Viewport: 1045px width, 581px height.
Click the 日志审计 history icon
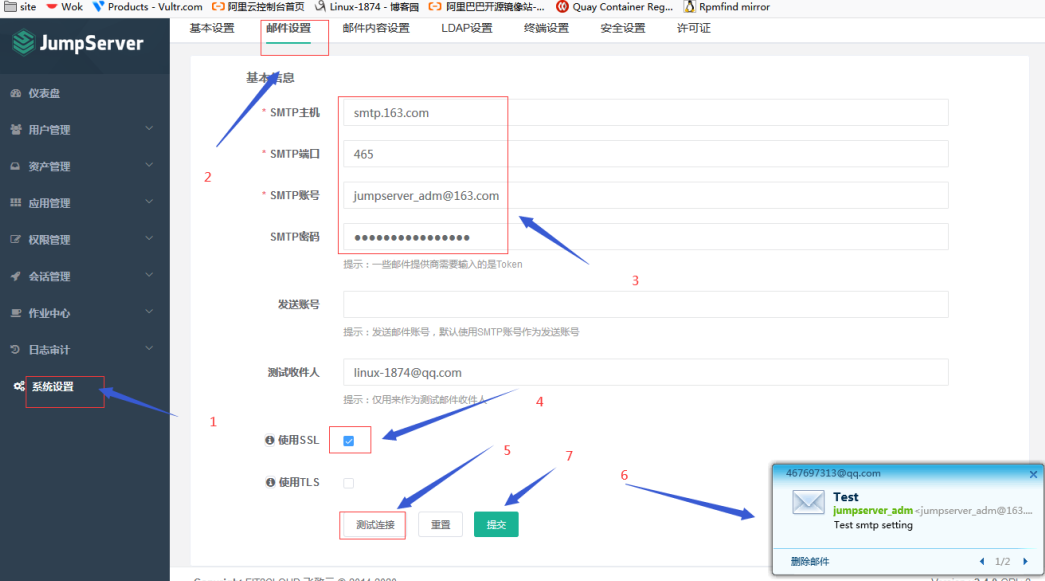(15, 350)
